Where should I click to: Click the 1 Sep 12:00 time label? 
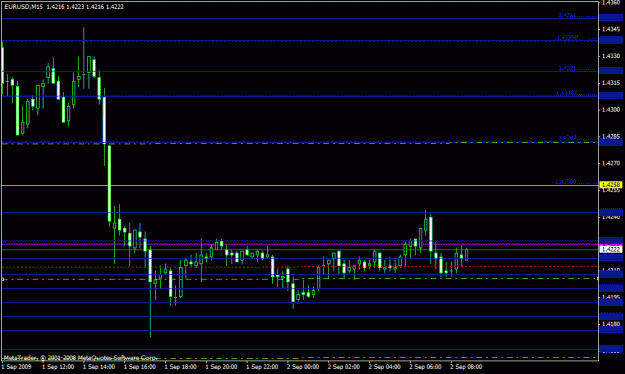(58, 366)
